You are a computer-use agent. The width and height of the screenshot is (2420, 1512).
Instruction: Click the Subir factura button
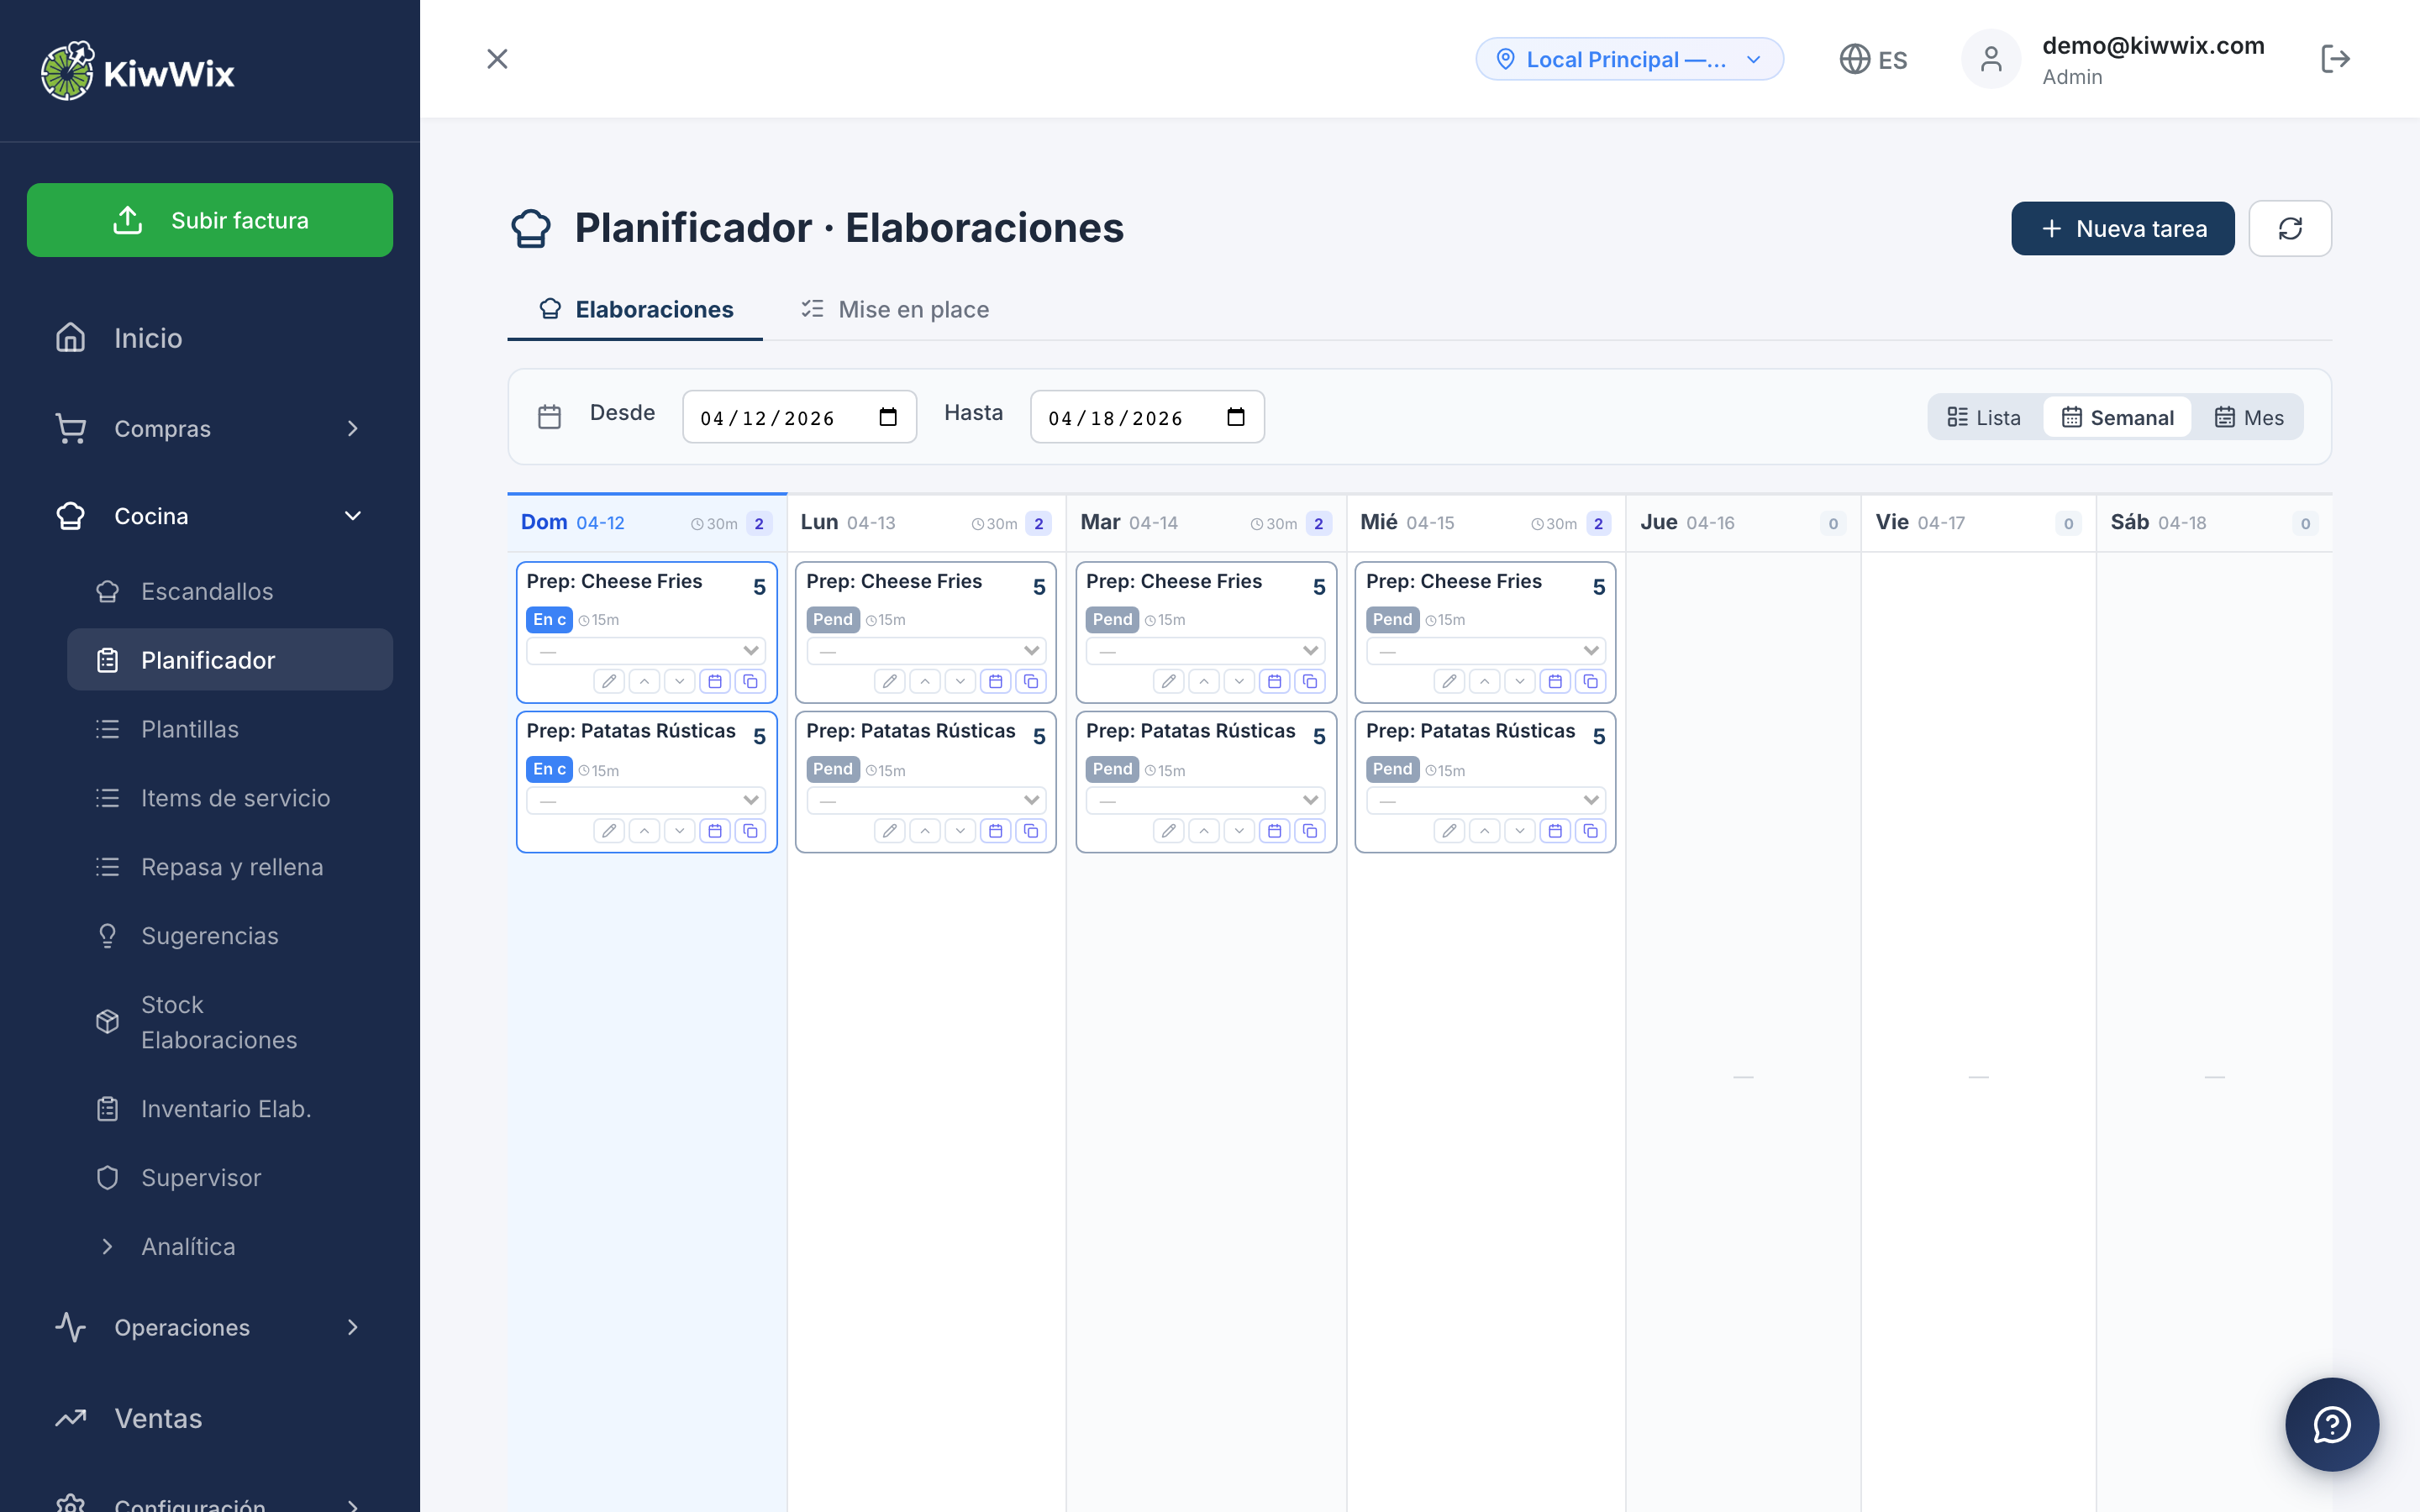pyautogui.click(x=210, y=220)
